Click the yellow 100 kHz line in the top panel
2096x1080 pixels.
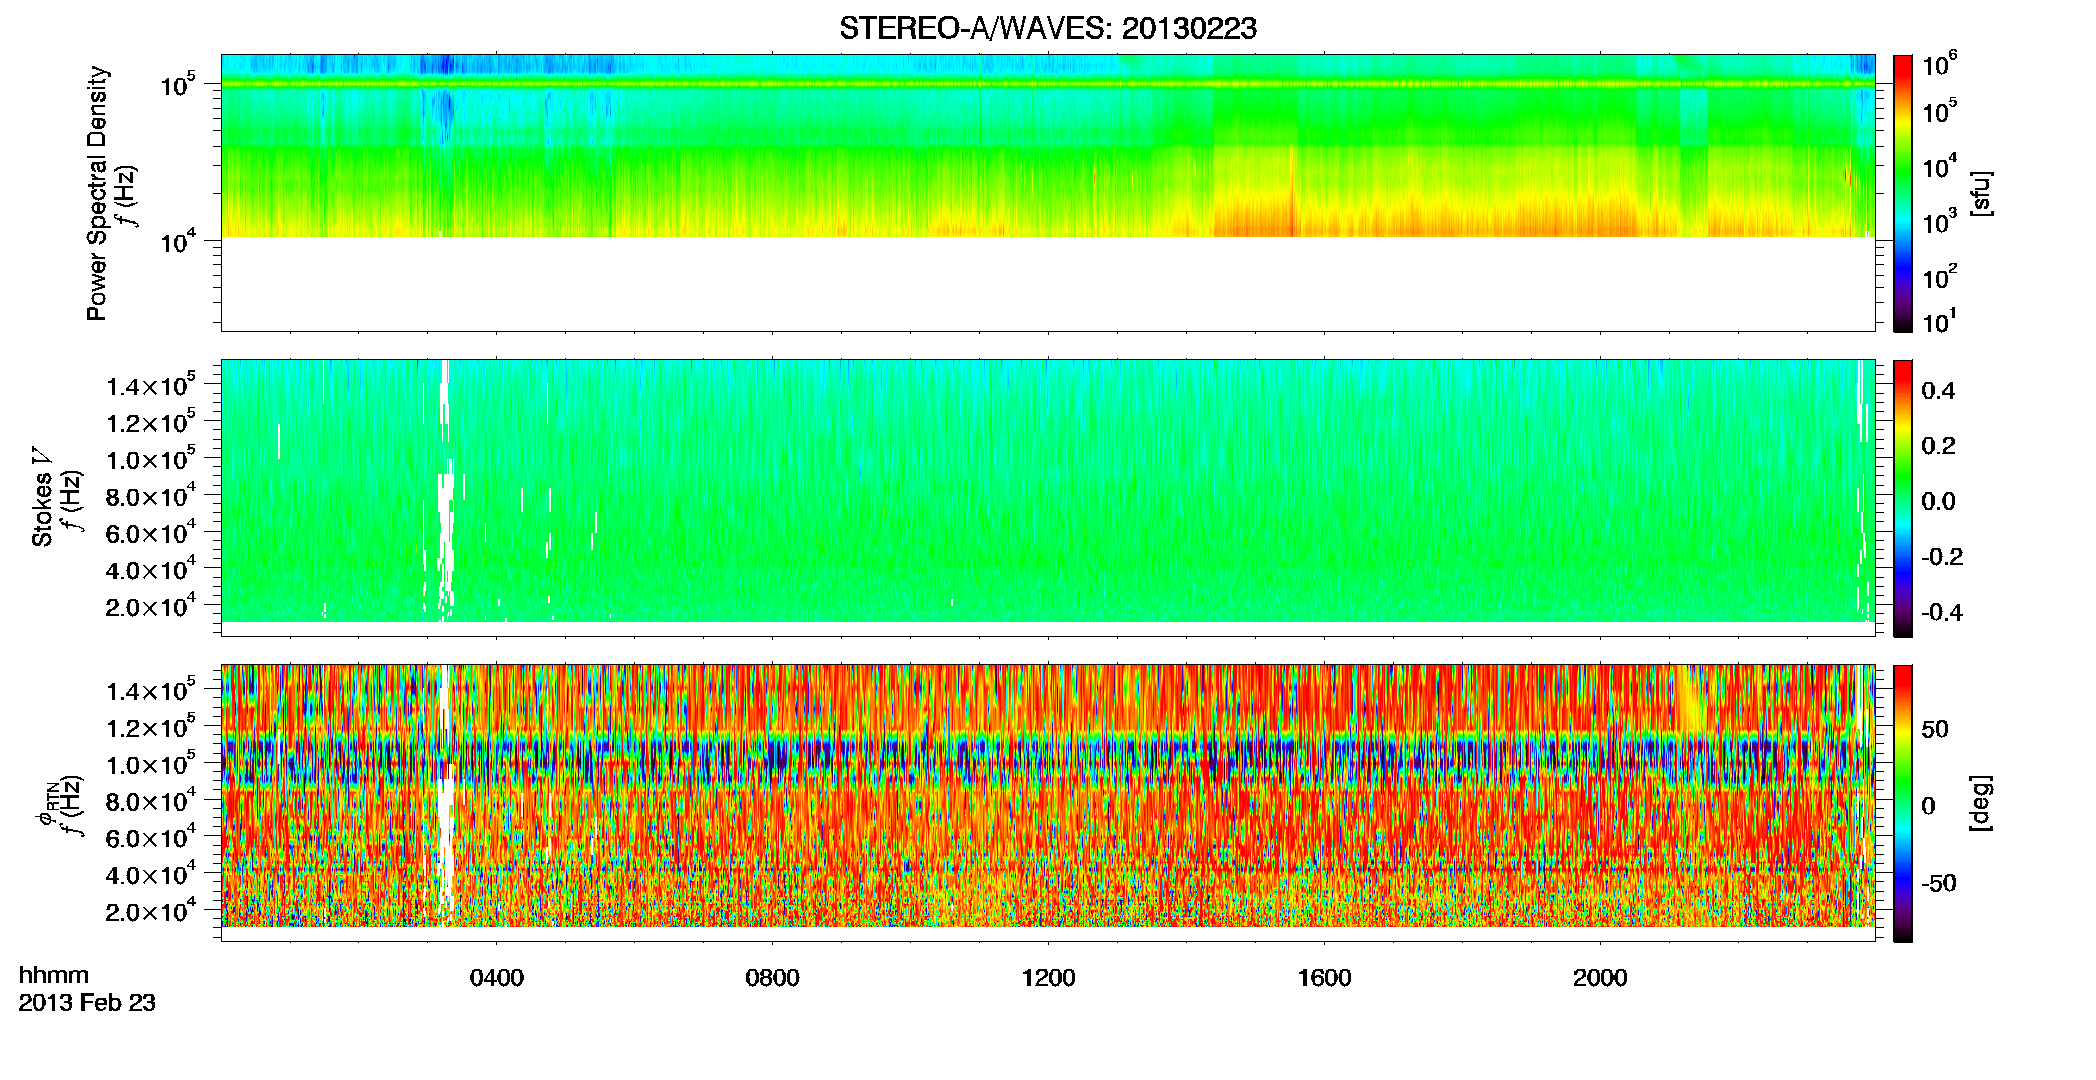pos(1048,84)
